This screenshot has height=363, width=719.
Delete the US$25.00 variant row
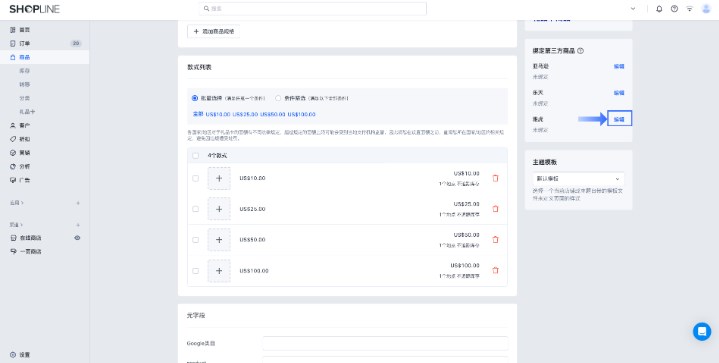[x=495, y=209]
